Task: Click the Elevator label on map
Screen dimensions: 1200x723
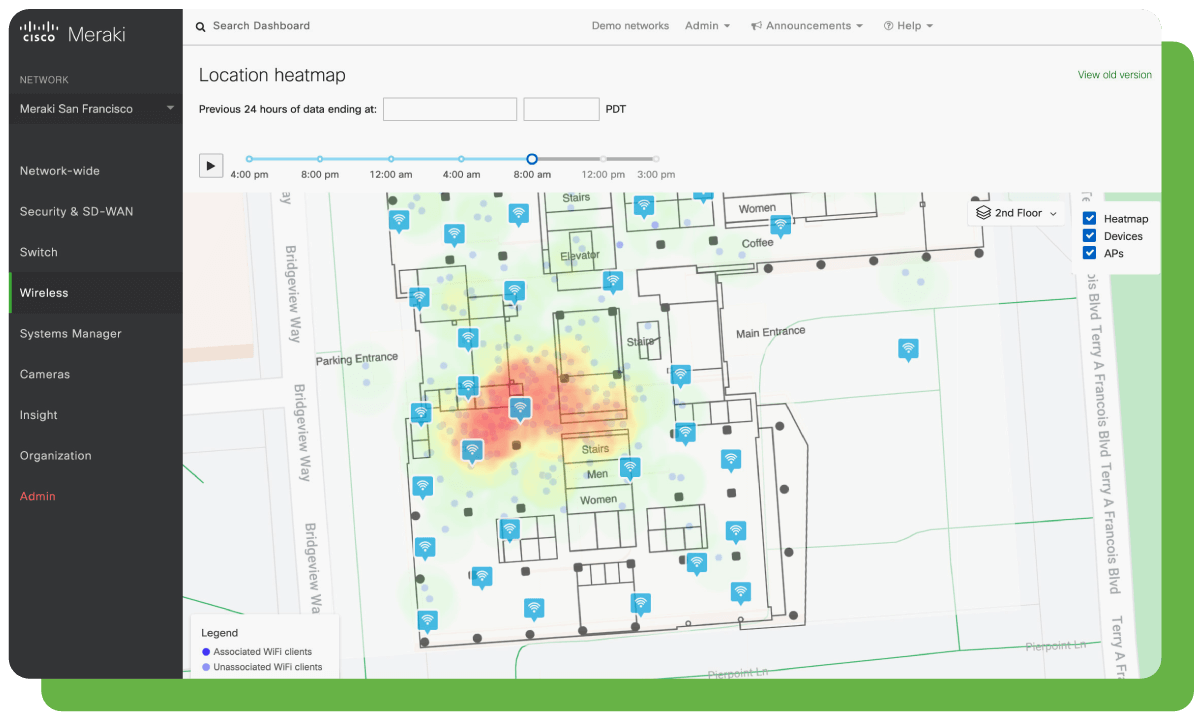Action: point(580,255)
